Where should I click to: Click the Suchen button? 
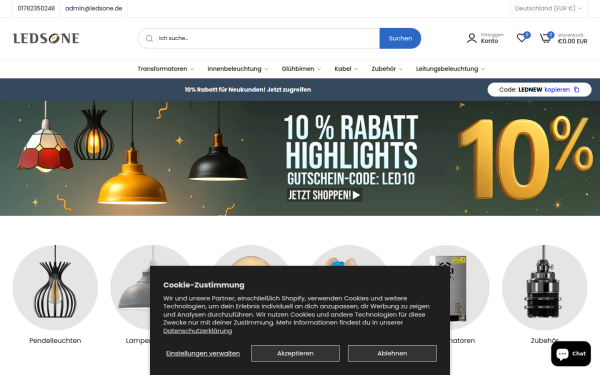tap(400, 38)
